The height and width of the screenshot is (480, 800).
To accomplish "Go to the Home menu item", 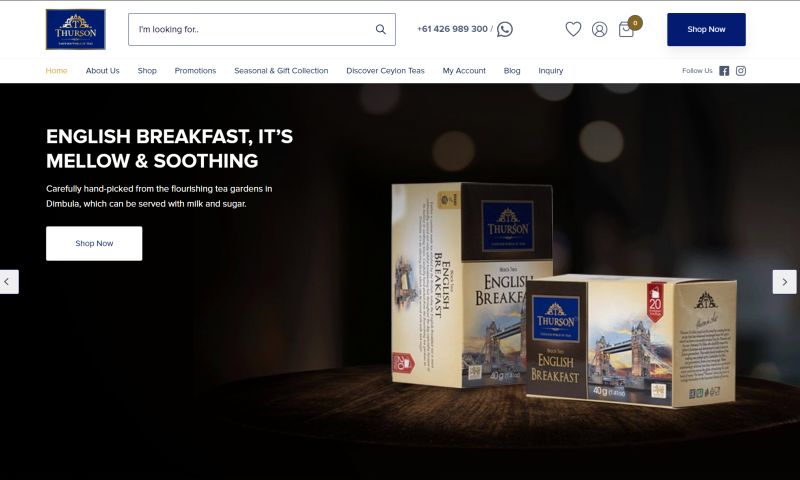I will point(56,71).
